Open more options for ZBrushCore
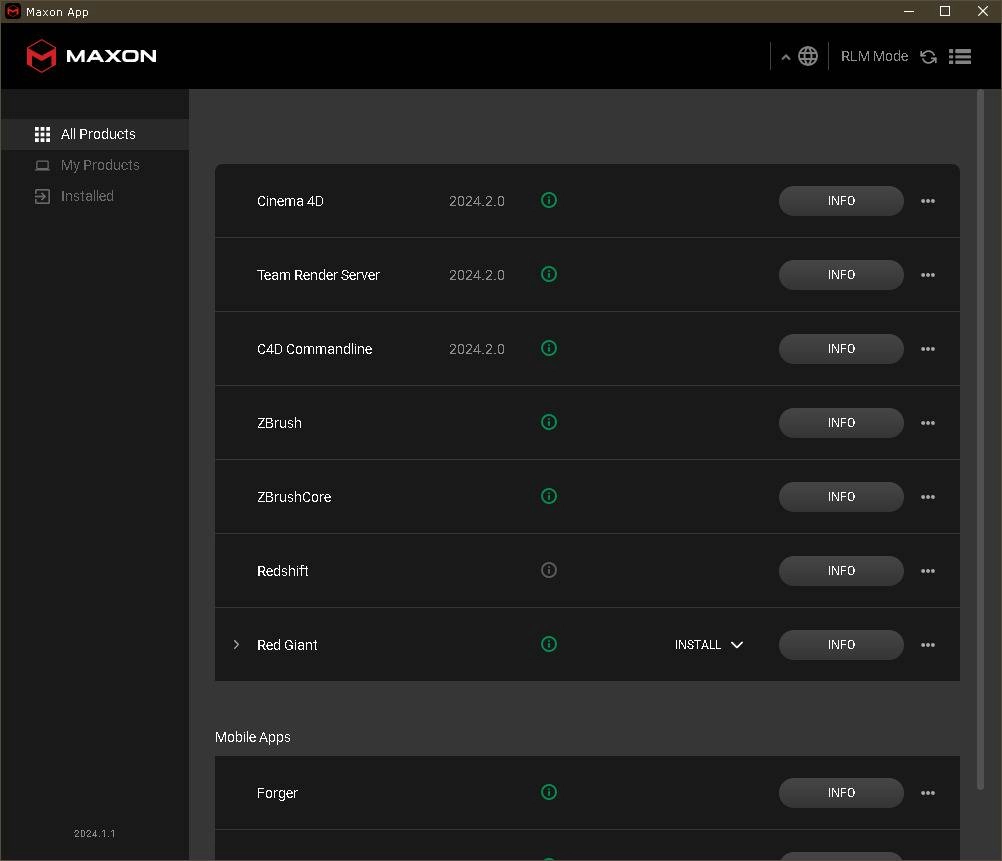Viewport: 1002px width, 861px height. pyautogui.click(x=928, y=497)
